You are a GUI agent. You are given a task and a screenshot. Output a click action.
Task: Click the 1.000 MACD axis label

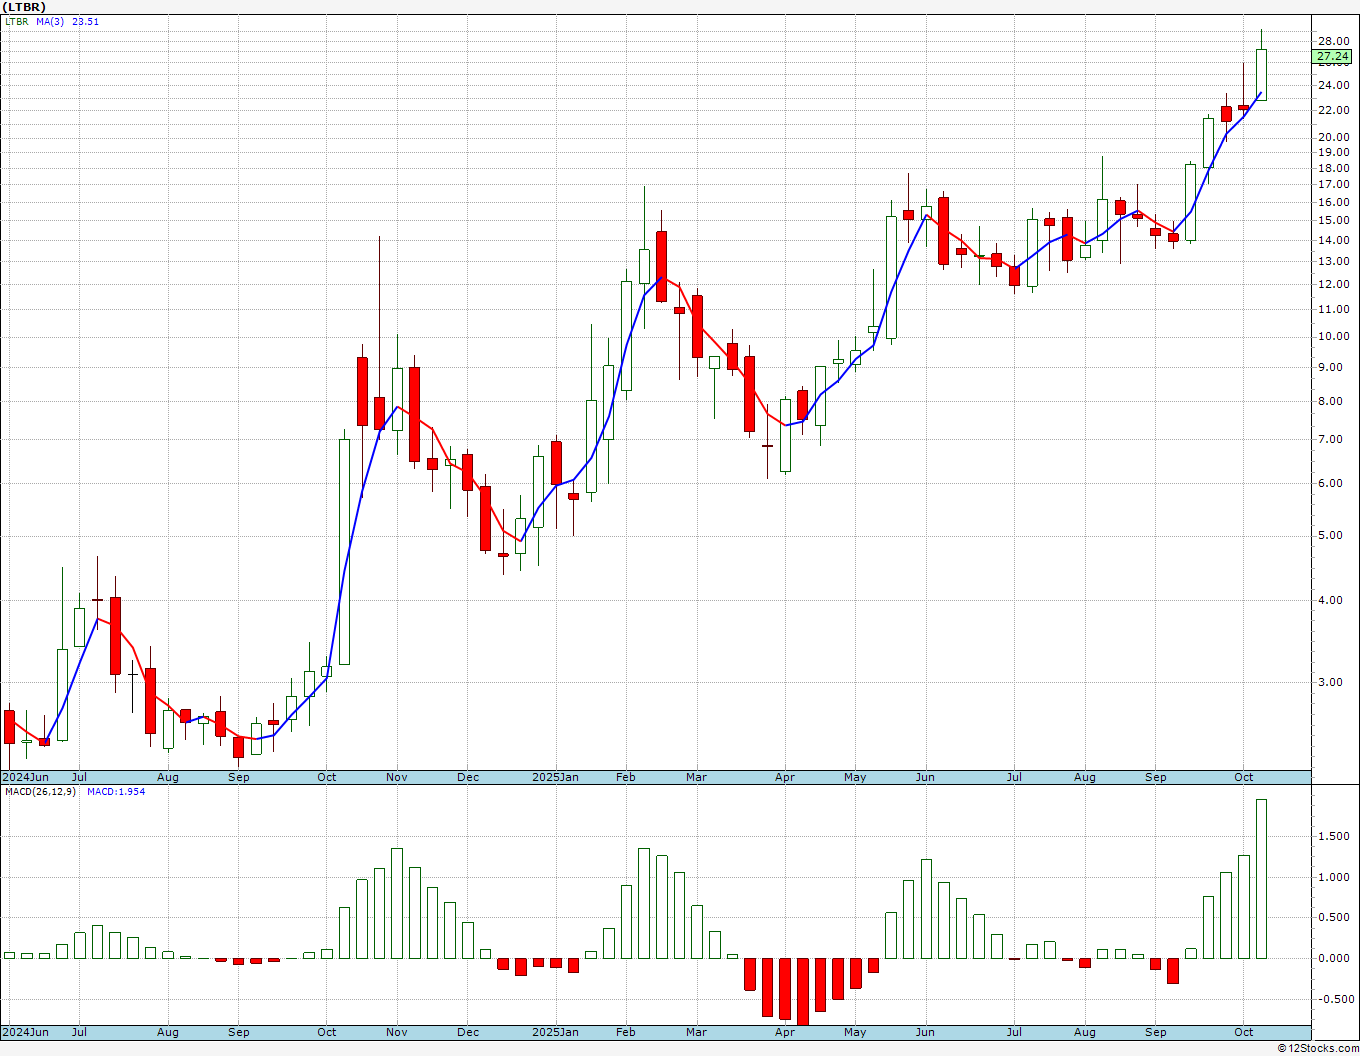pyautogui.click(x=1336, y=877)
